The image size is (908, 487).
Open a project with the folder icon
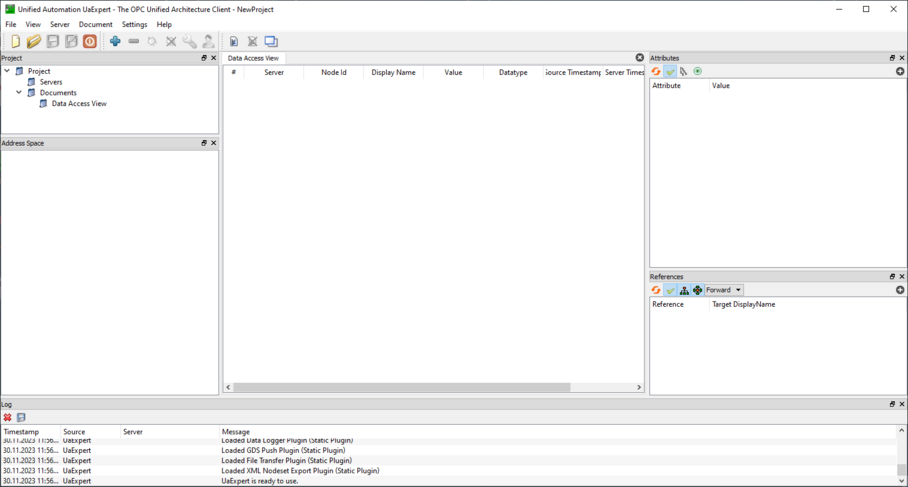34,42
